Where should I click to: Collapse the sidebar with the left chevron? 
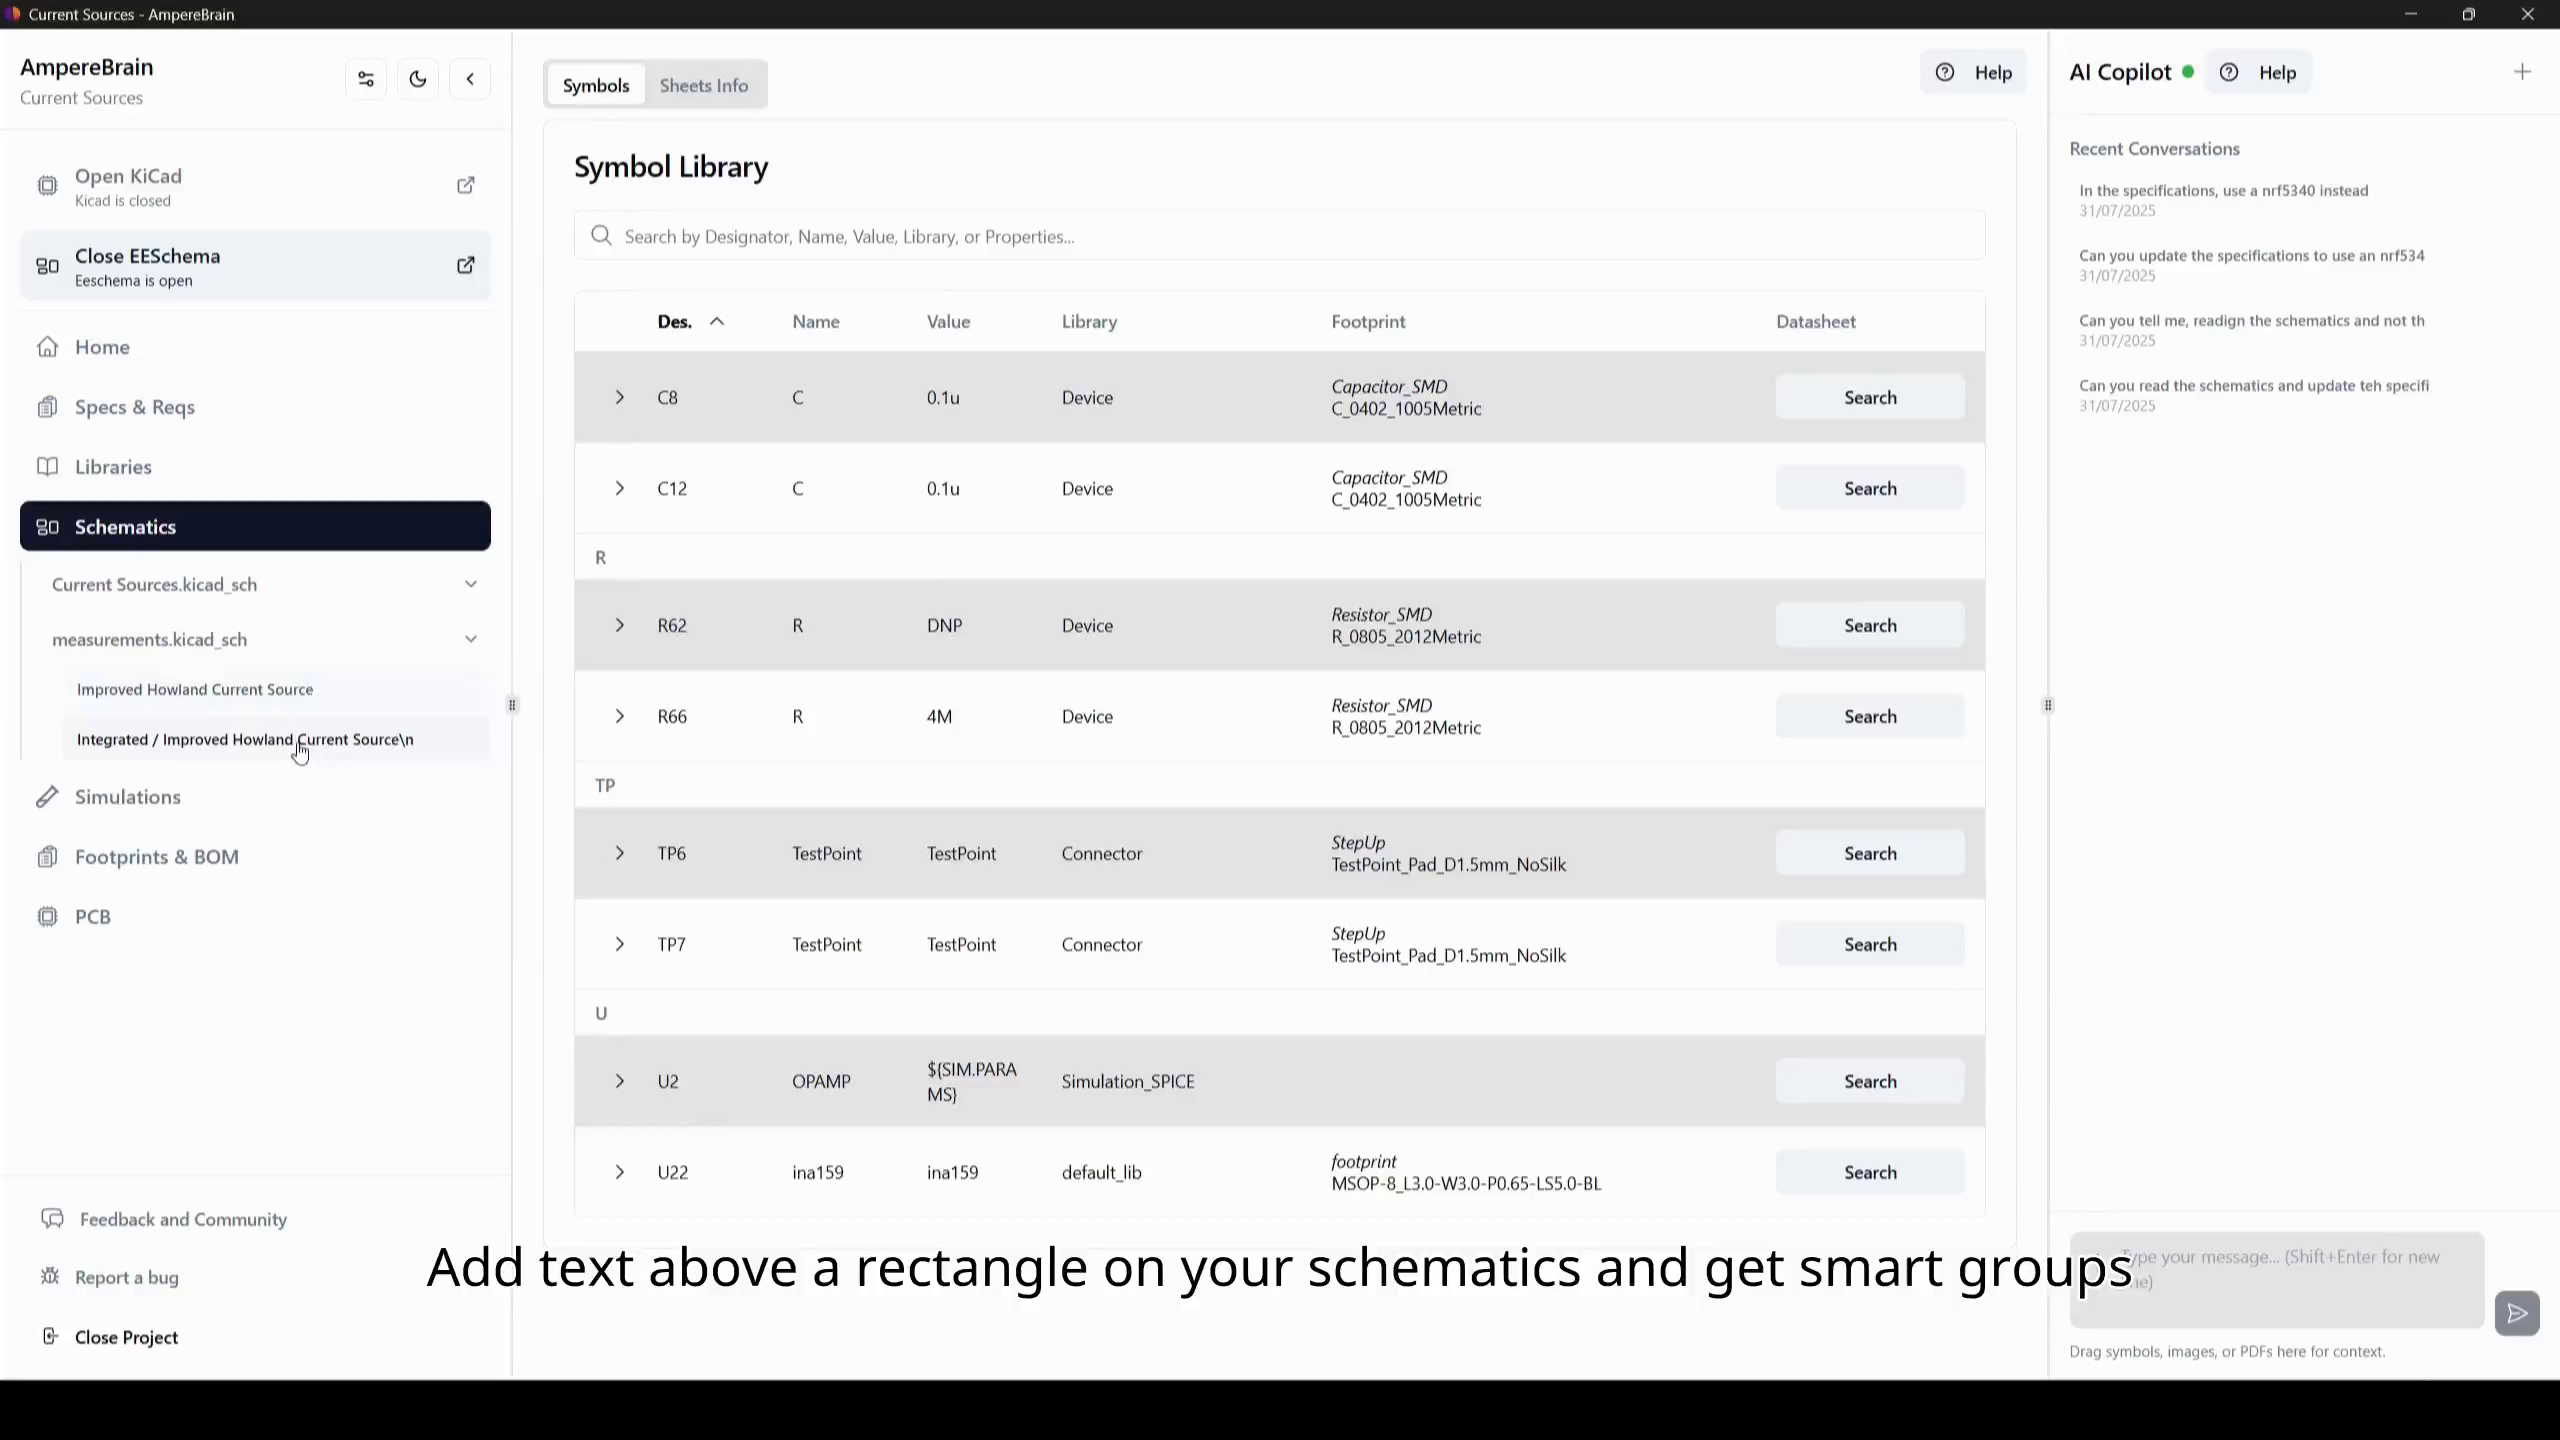coord(470,79)
